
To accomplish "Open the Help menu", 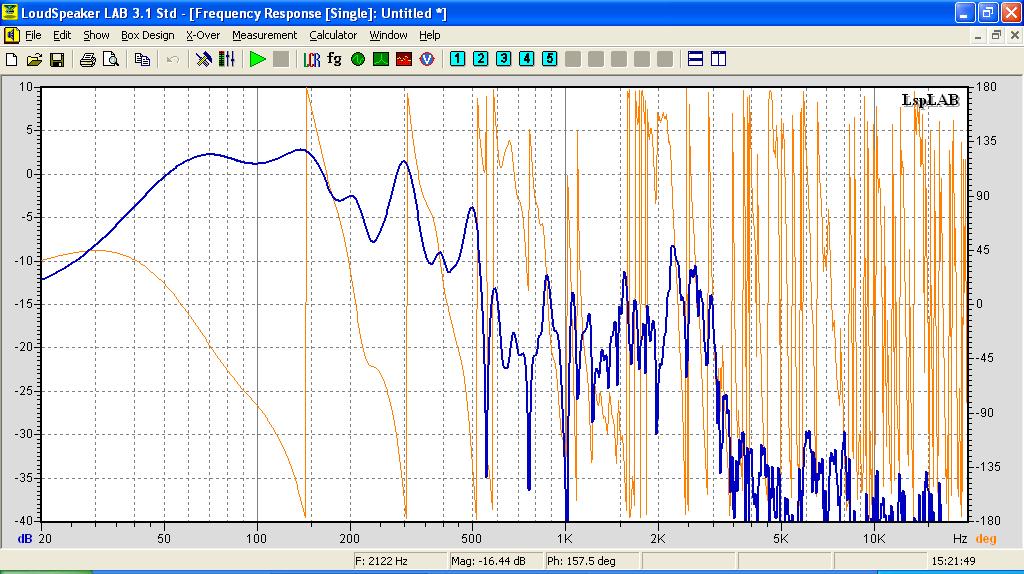I will (x=430, y=35).
